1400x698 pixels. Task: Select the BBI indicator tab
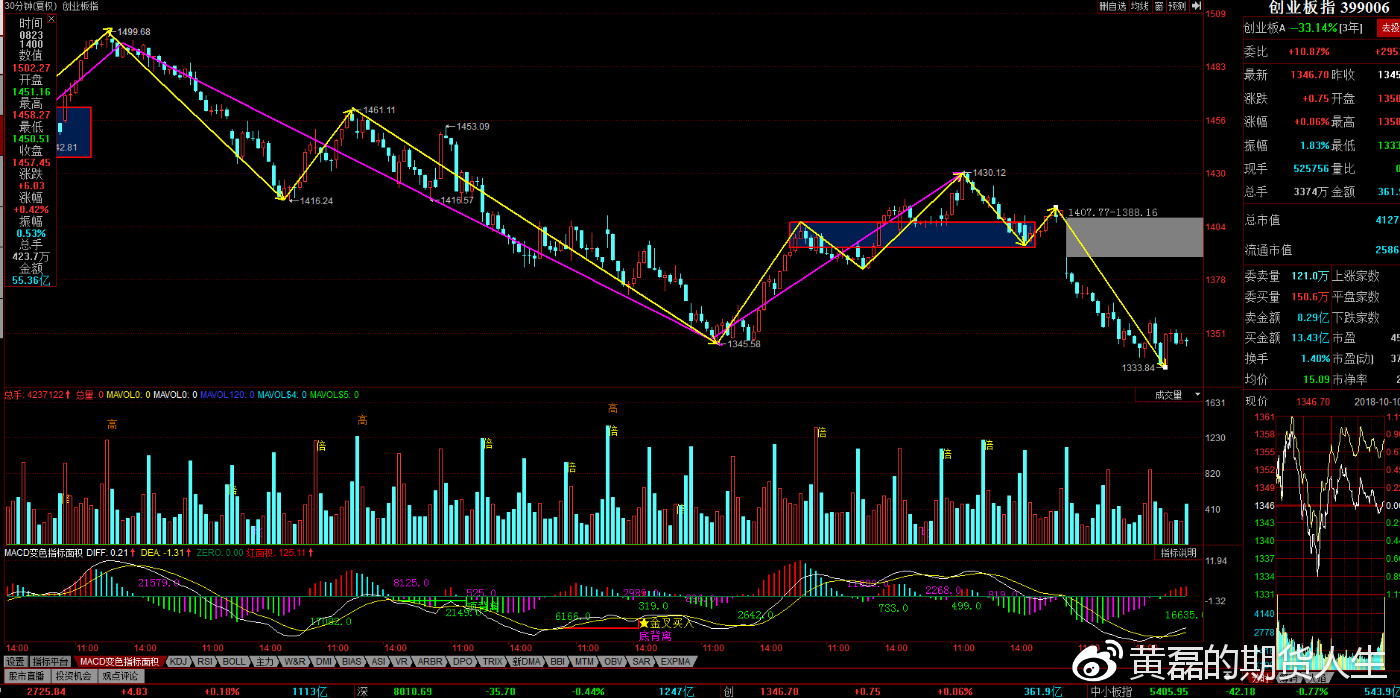point(557,661)
